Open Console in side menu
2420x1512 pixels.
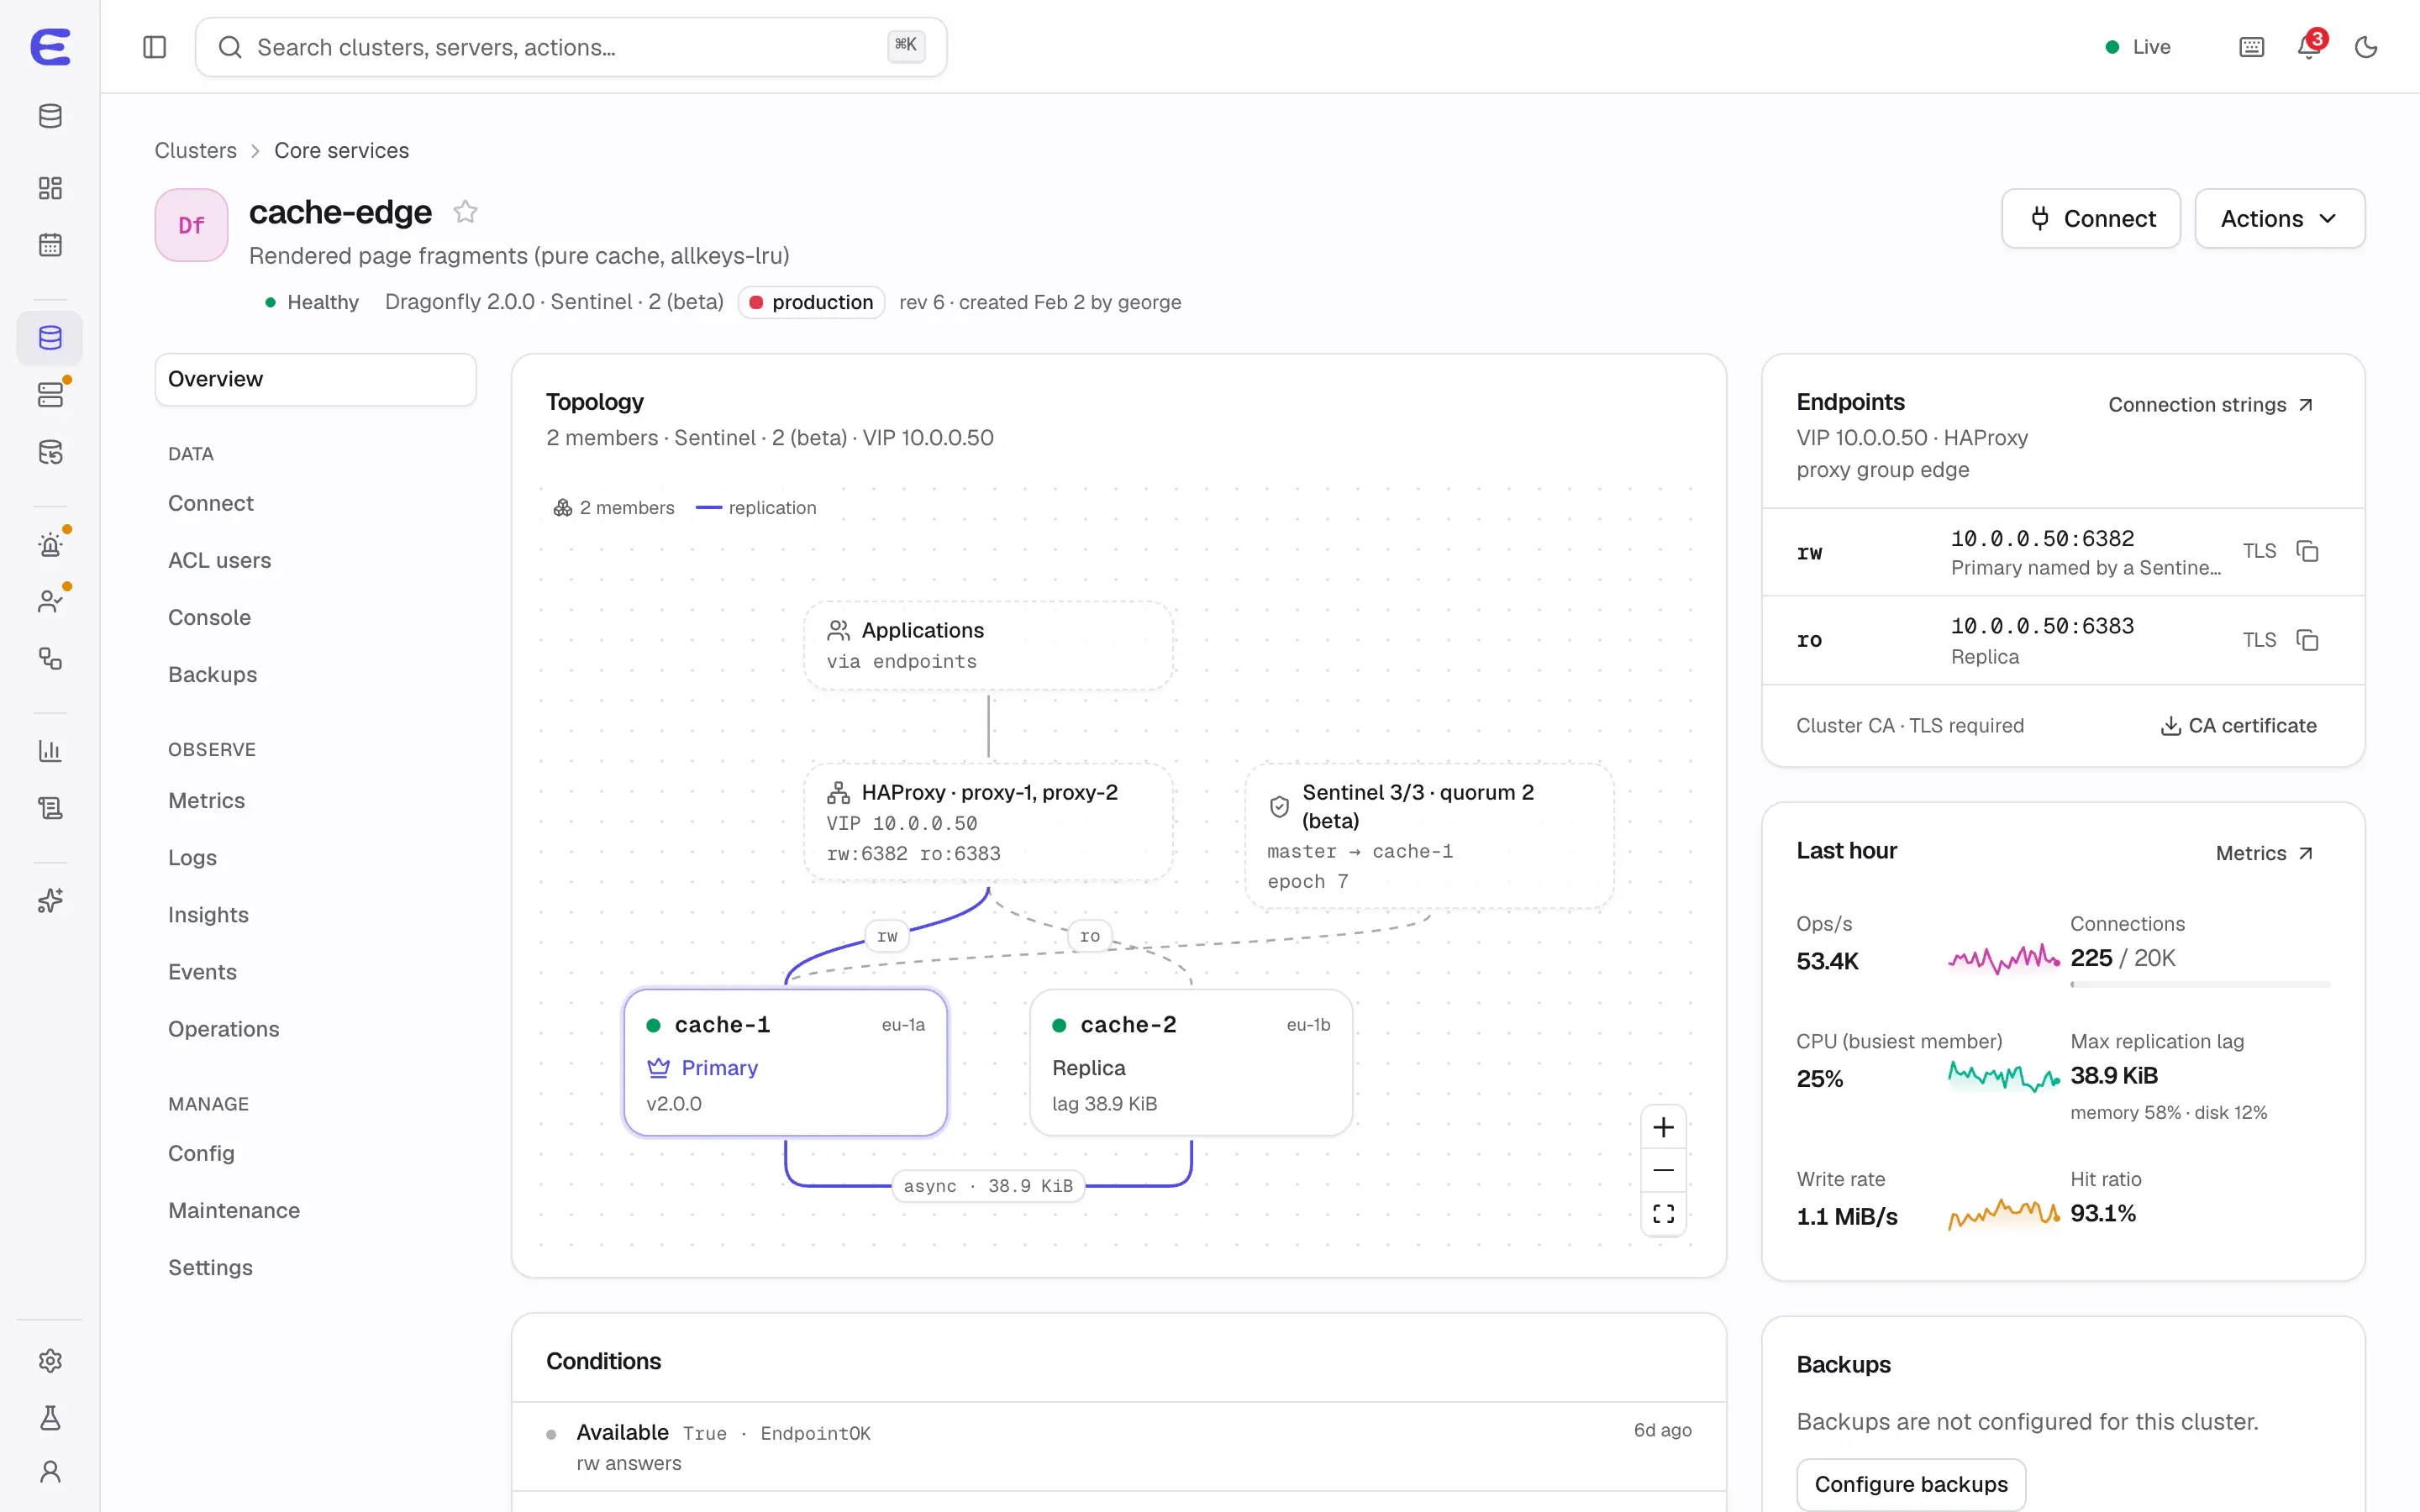pos(209,617)
